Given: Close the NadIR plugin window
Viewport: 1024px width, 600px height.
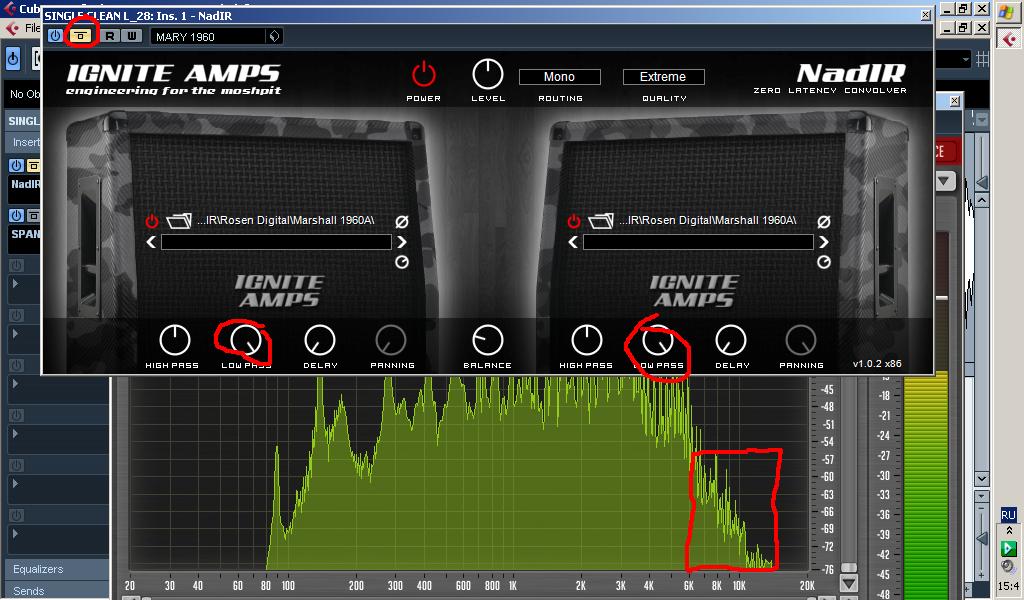Looking at the screenshot, I should click(x=925, y=15).
